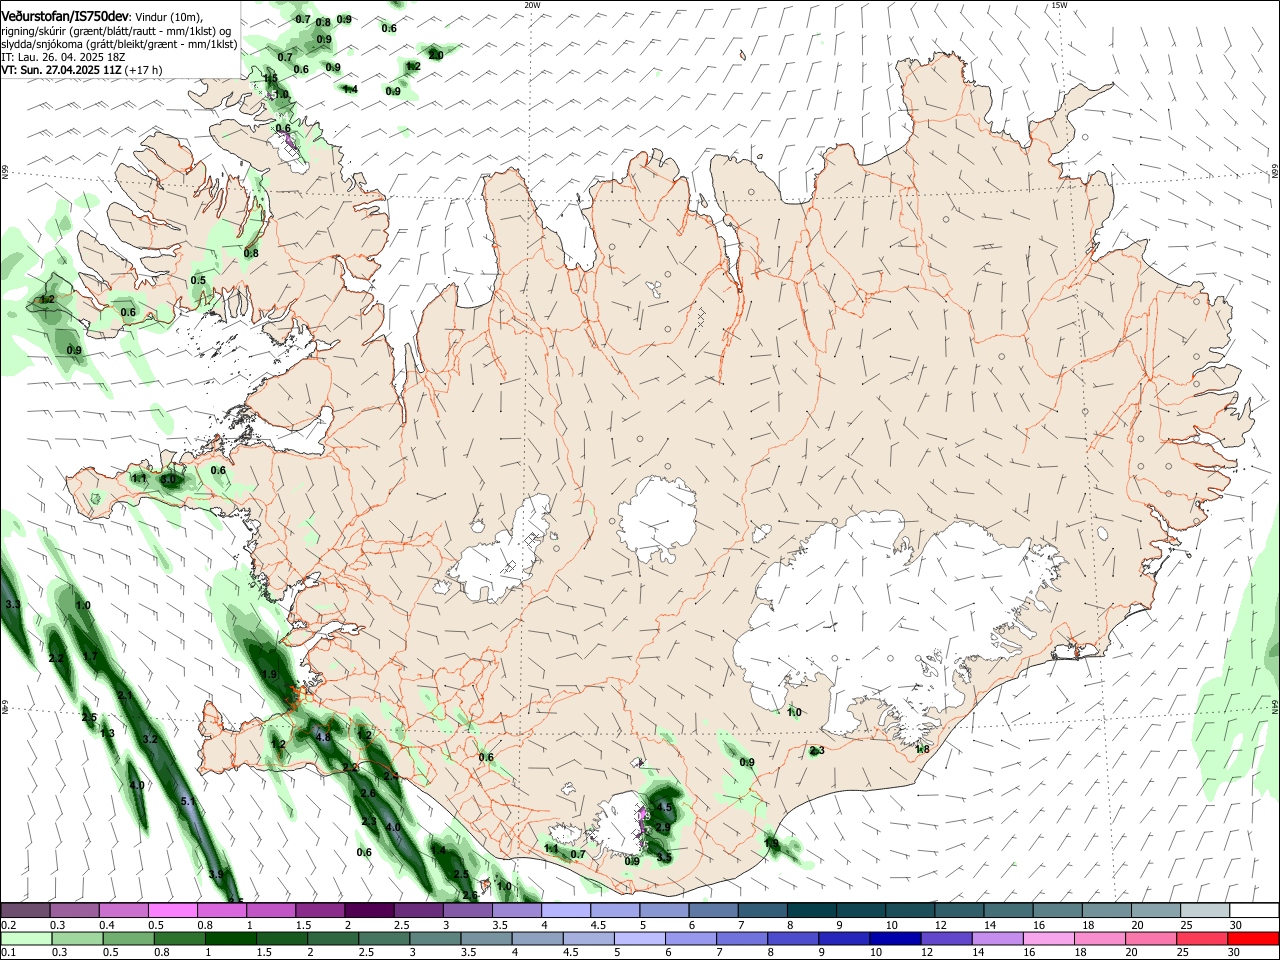
Task: Click the 0.5 value in Westfjords
Action: pos(198,280)
